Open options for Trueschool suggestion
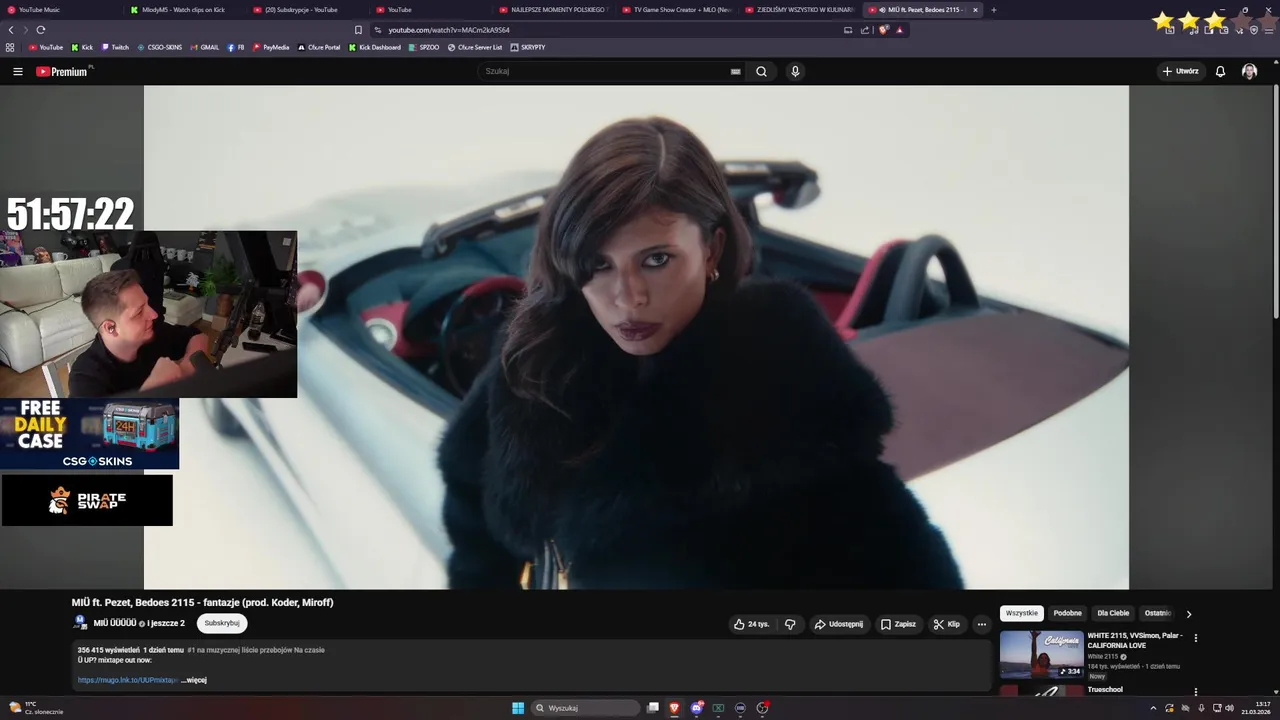 pyautogui.click(x=1195, y=691)
